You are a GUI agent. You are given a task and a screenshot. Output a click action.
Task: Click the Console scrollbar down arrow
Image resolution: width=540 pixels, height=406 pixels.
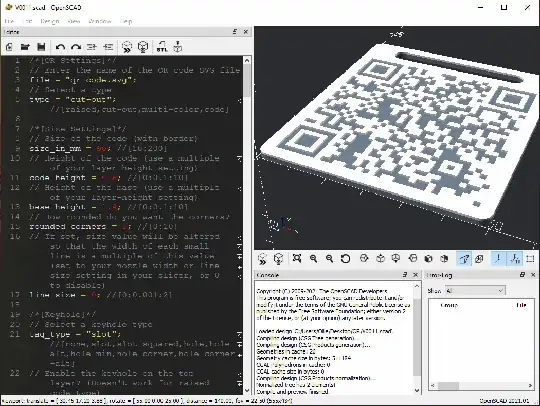coord(417,390)
